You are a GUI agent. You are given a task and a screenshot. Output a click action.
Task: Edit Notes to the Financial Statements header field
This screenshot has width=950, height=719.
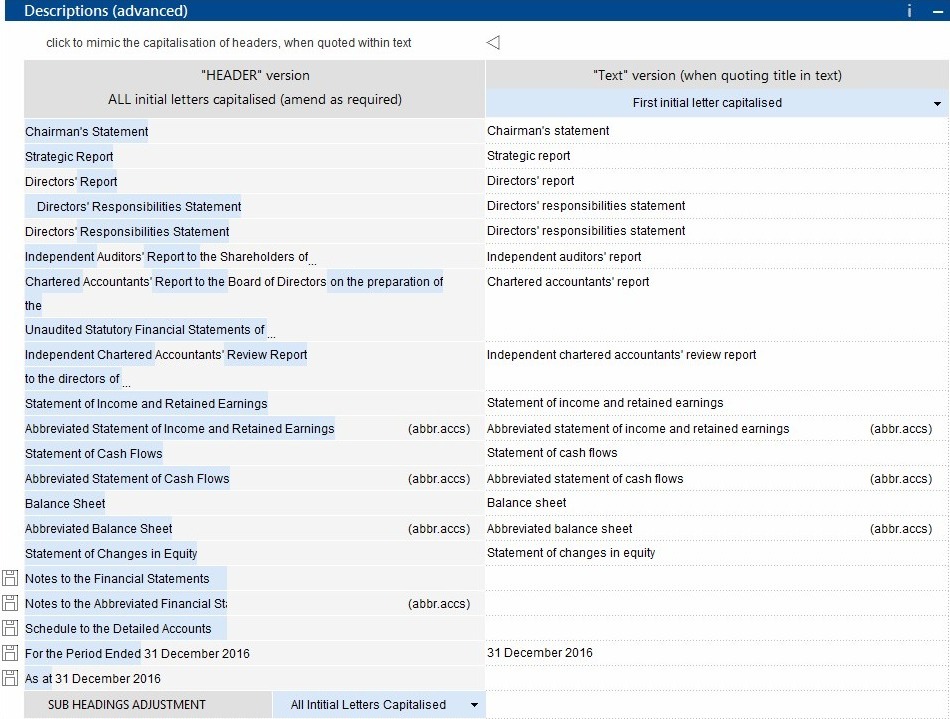tap(125, 578)
